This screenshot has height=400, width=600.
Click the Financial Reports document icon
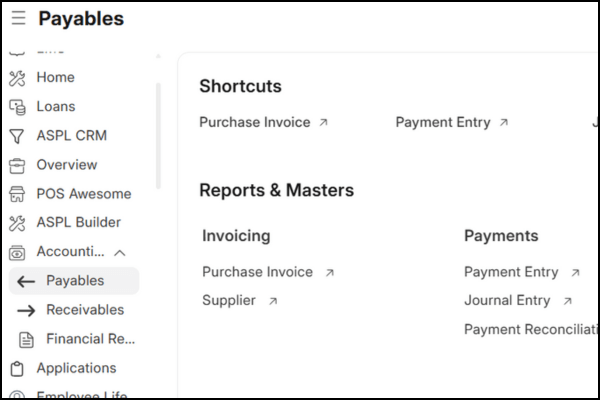27,339
